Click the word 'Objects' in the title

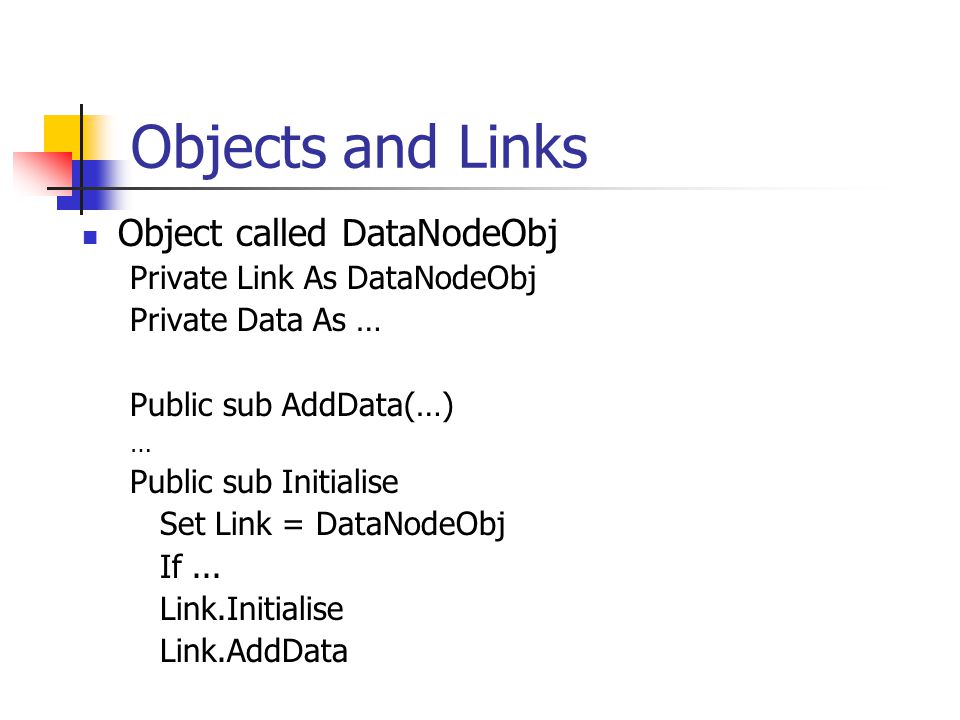coord(228,149)
